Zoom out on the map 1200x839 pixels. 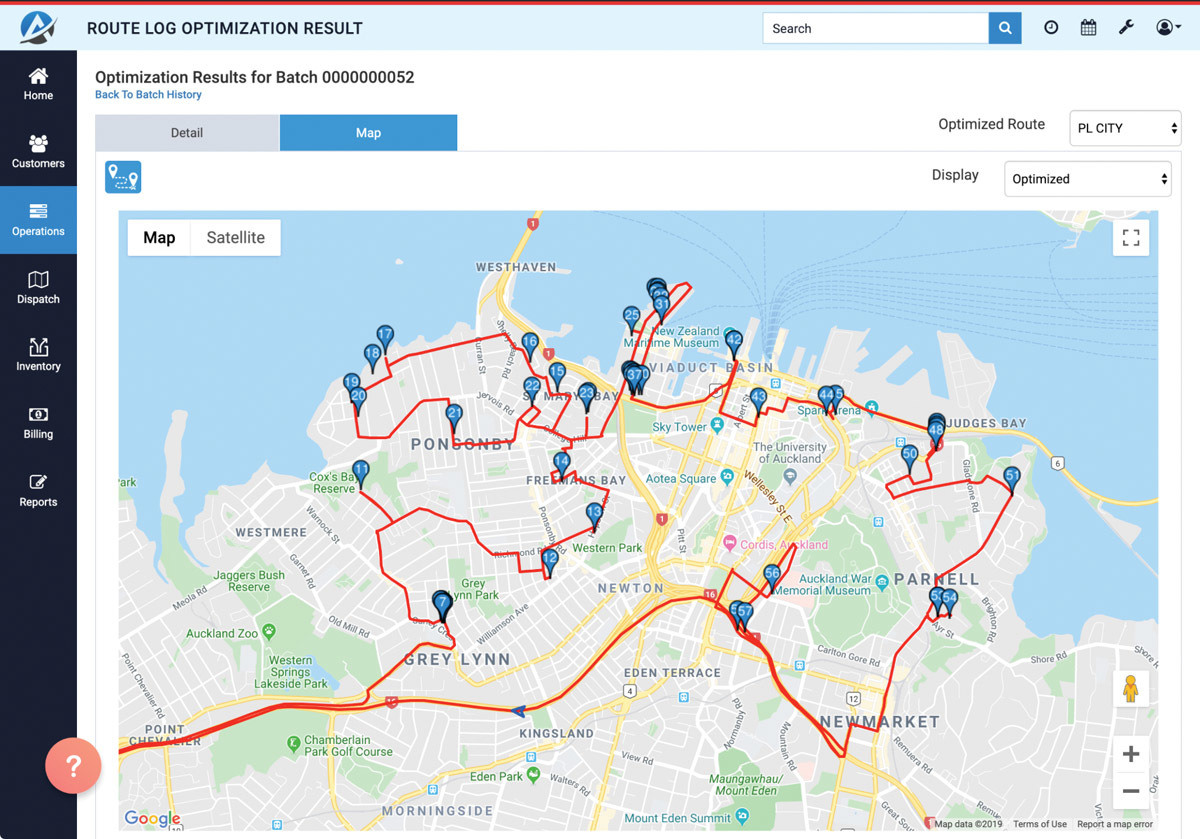(1131, 791)
